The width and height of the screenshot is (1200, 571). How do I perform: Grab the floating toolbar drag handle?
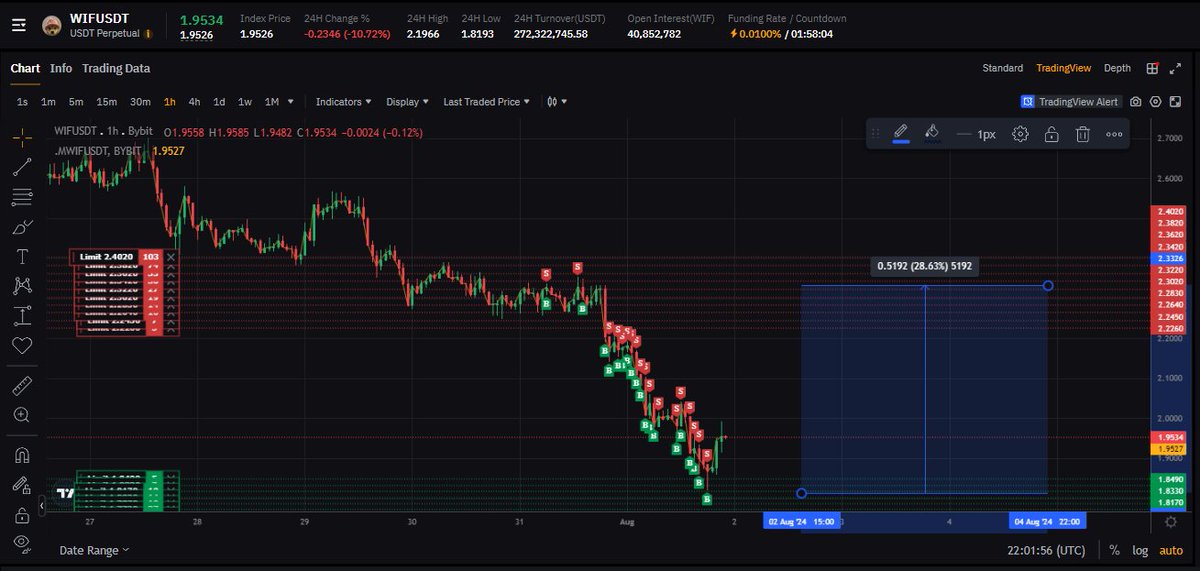pyautogui.click(x=877, y=134)
